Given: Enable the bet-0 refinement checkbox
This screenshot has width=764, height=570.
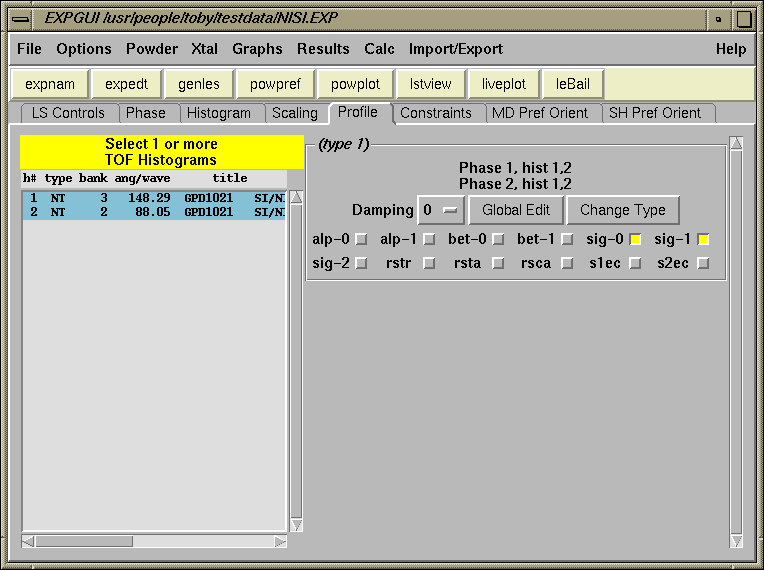Looking at the screenshot, I should tap(498, 239).
